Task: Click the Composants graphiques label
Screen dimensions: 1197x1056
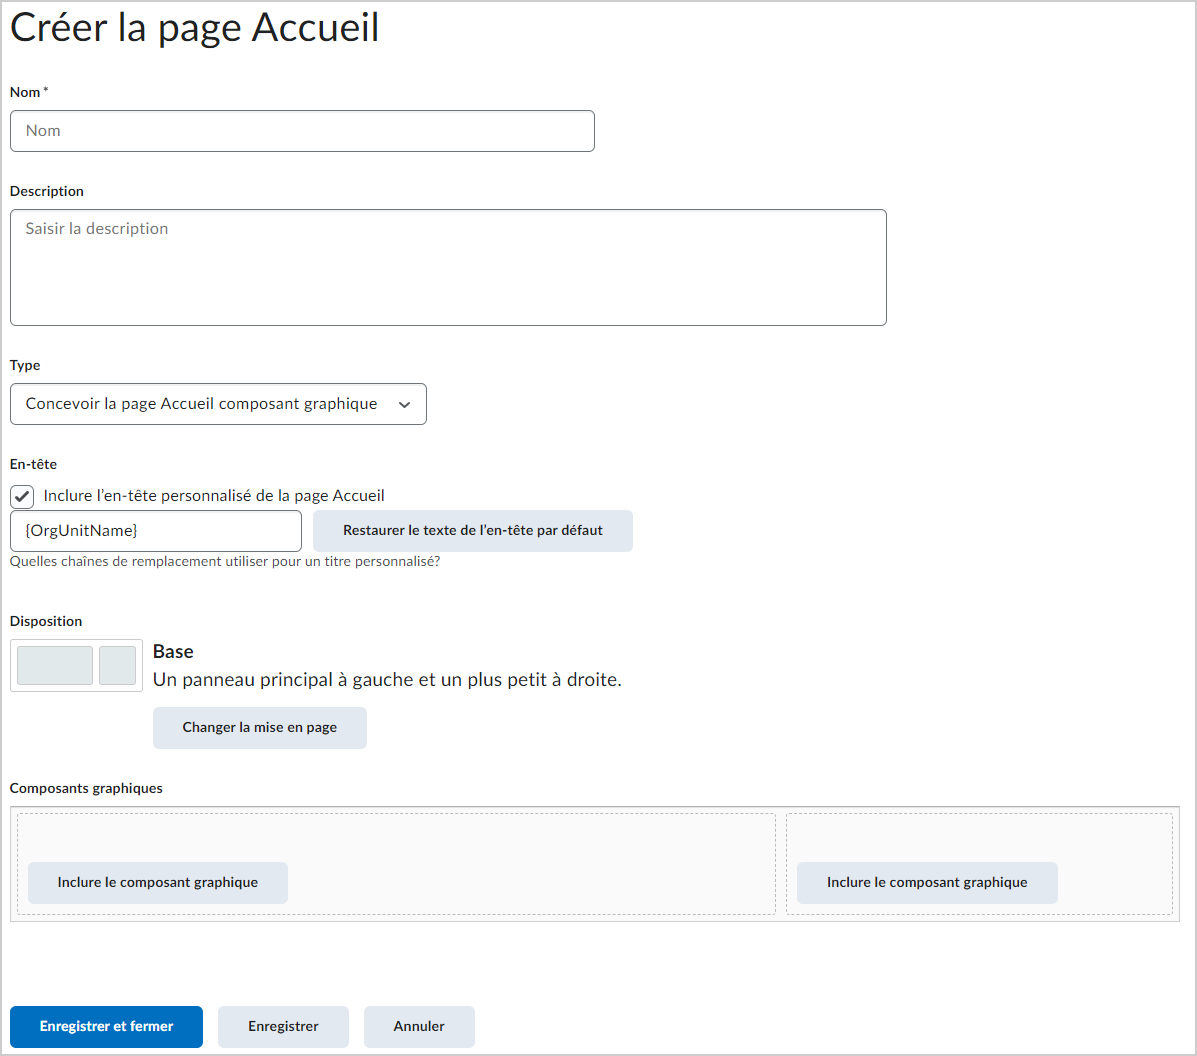Action: coord(86,788)
